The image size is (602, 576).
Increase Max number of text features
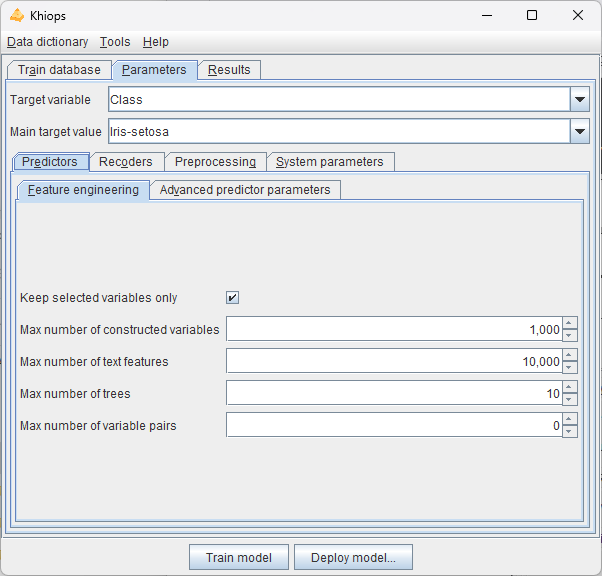569,355
